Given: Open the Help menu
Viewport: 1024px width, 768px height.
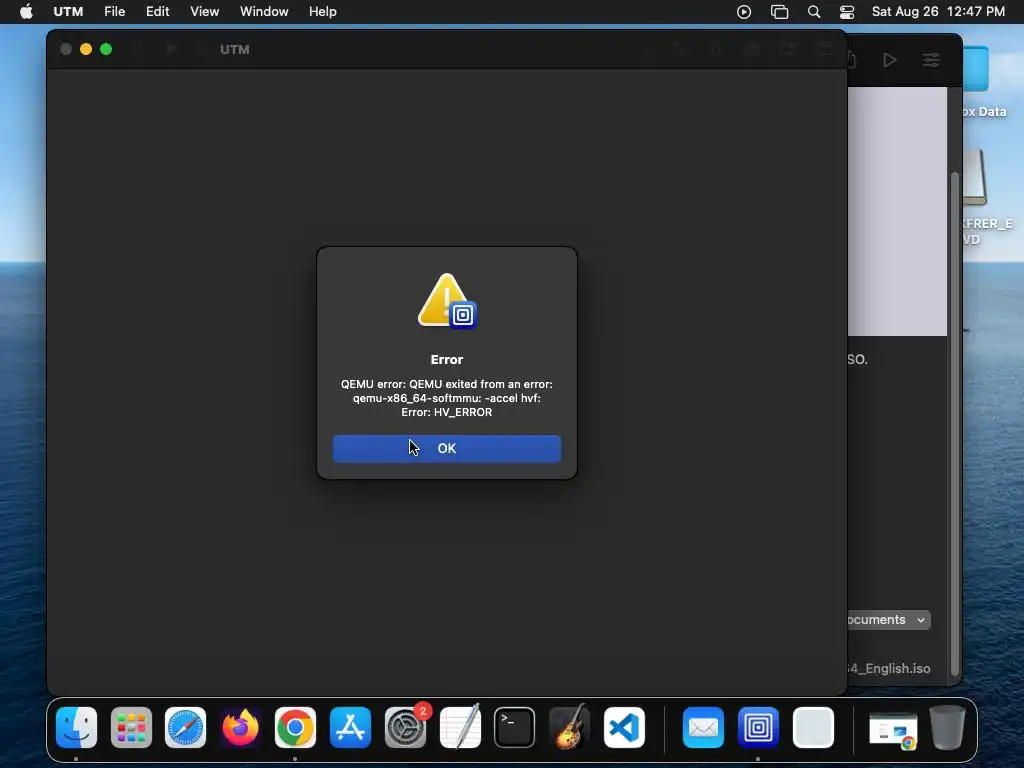Looking at the screenshot, I should point(323,12).
